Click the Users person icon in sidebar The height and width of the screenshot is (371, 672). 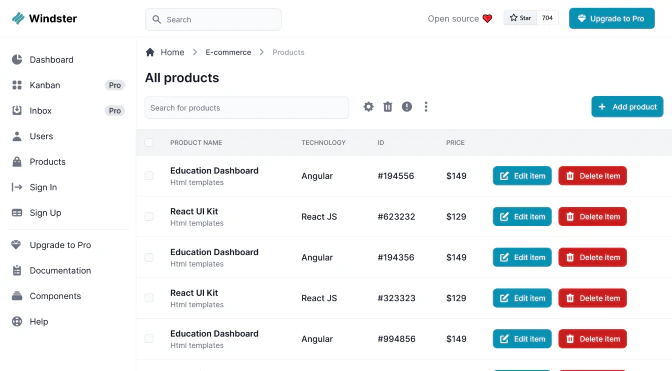[x=17, y=136]
